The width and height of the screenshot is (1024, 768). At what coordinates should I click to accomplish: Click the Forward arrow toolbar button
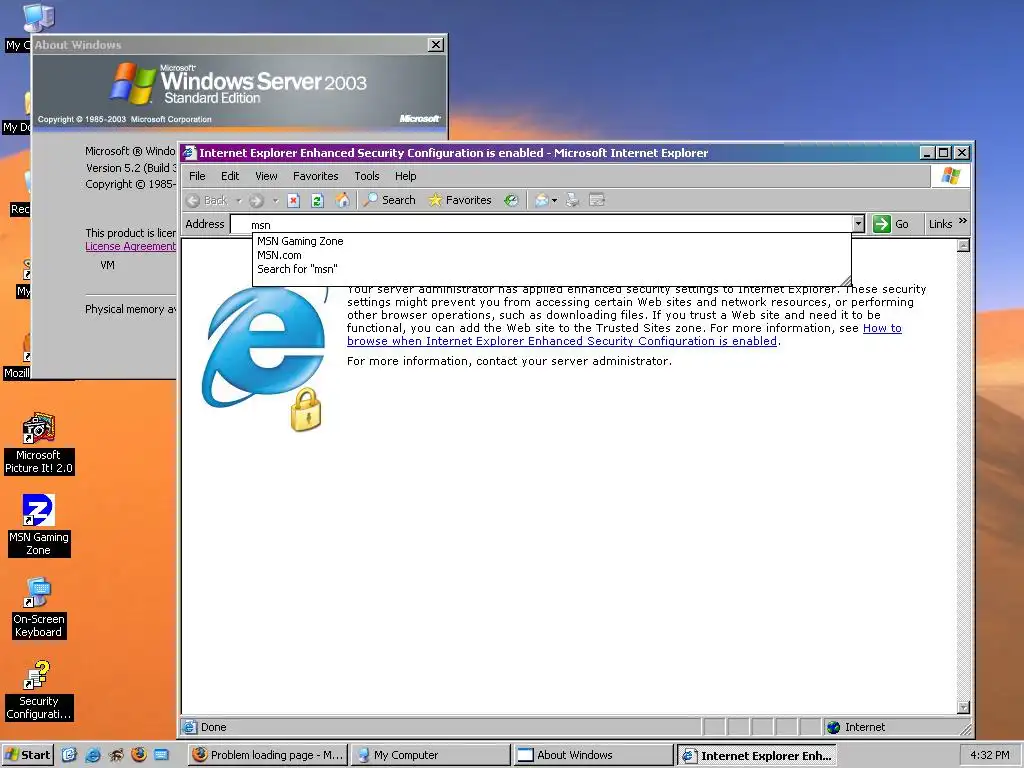[256, 200]
